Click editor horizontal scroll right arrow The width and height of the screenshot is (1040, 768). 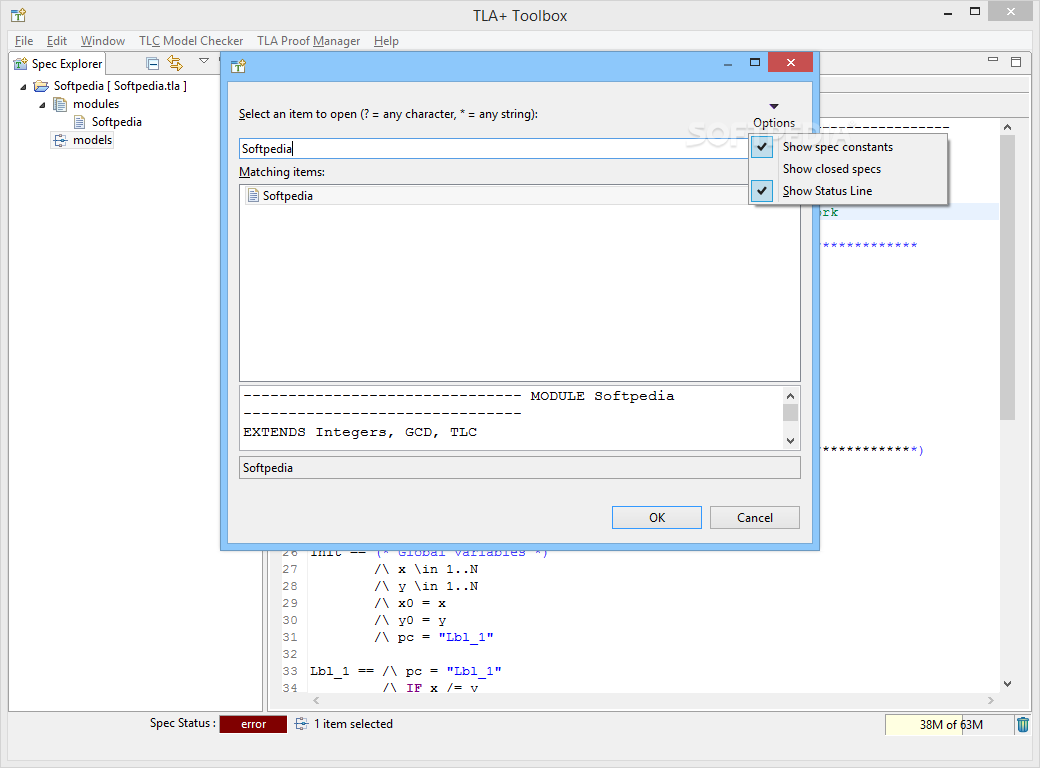pos(991,700)
